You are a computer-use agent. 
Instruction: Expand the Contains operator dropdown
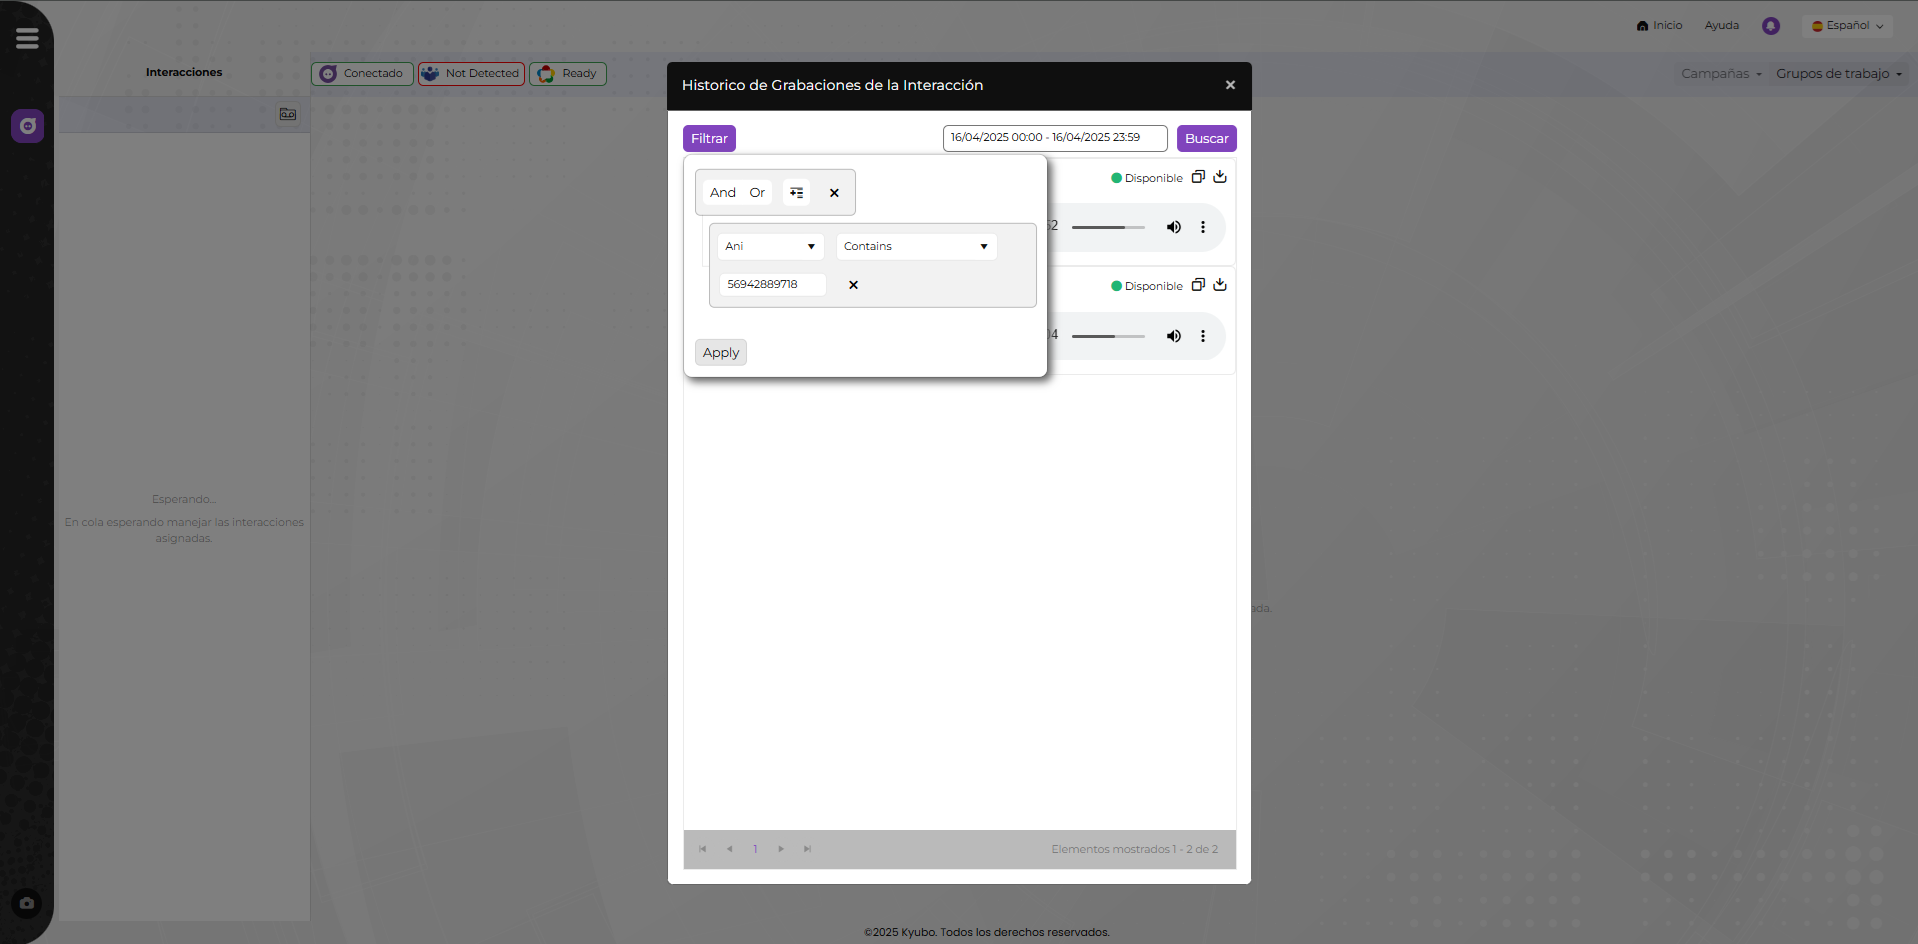(x=916, y=247)
